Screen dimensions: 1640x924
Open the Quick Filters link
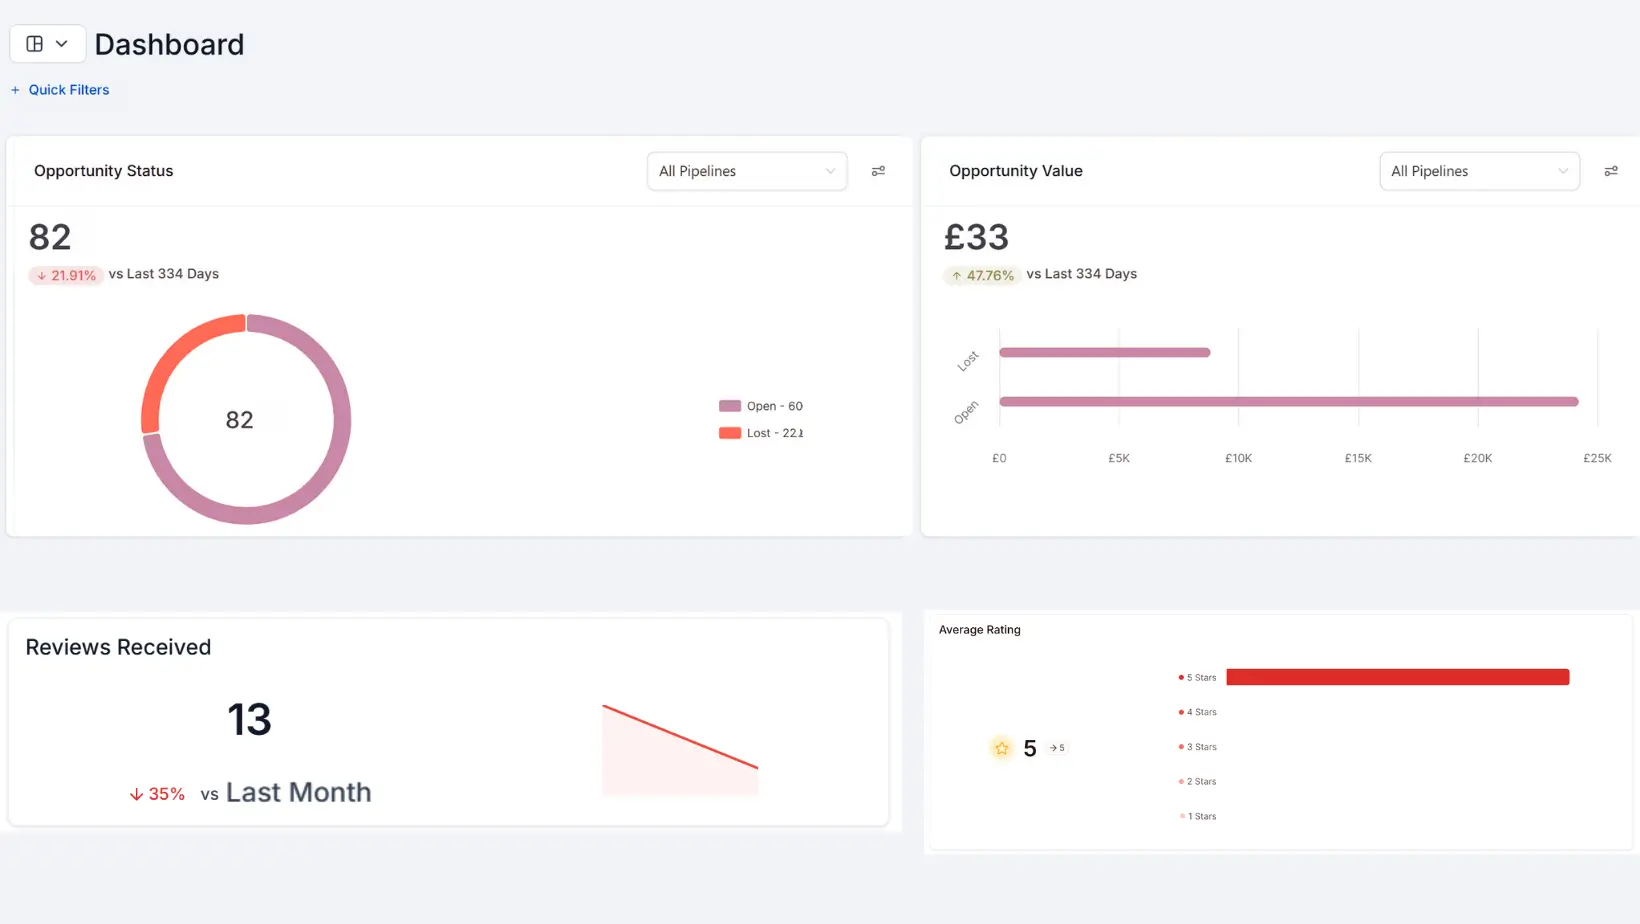[x=69, y=90]
